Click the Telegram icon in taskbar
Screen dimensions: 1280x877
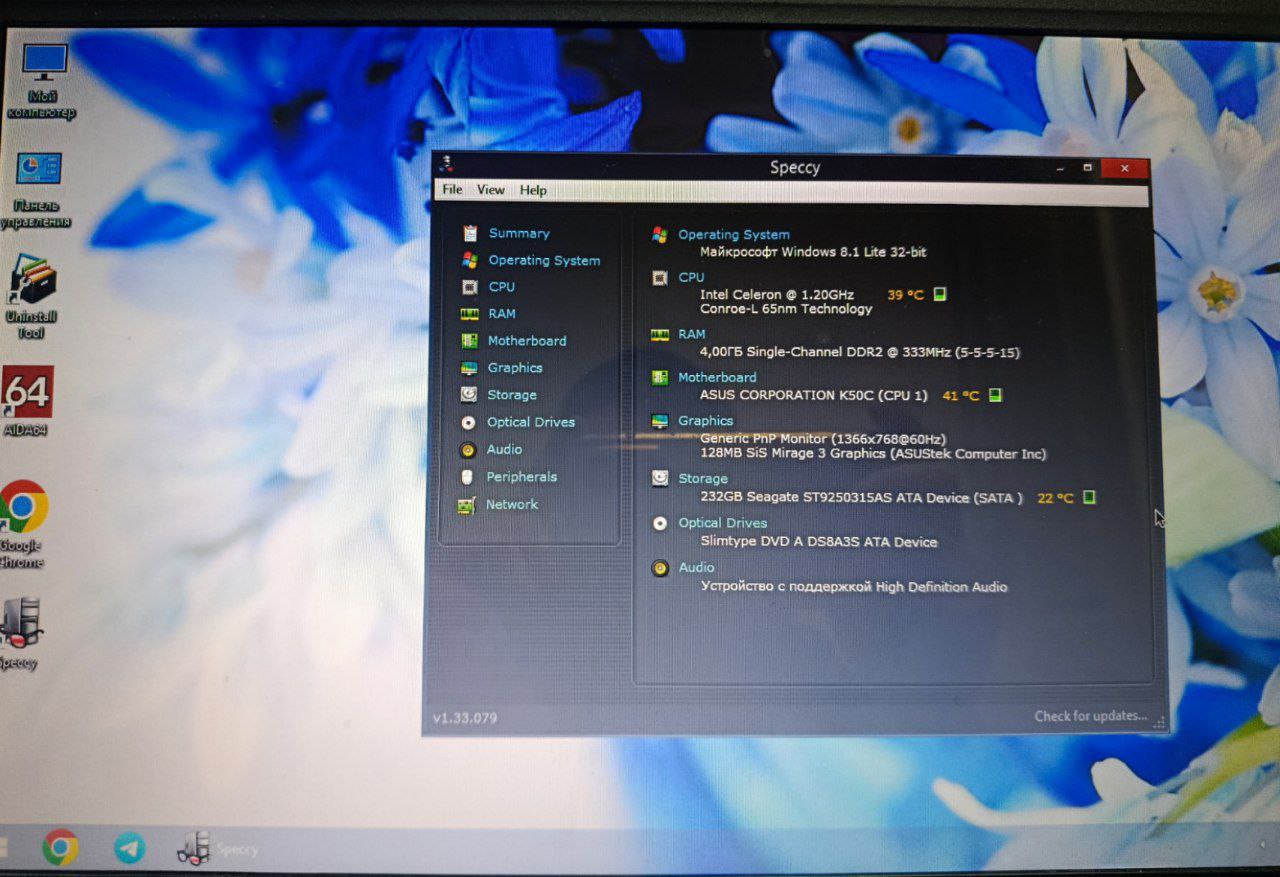coord(129,848)
